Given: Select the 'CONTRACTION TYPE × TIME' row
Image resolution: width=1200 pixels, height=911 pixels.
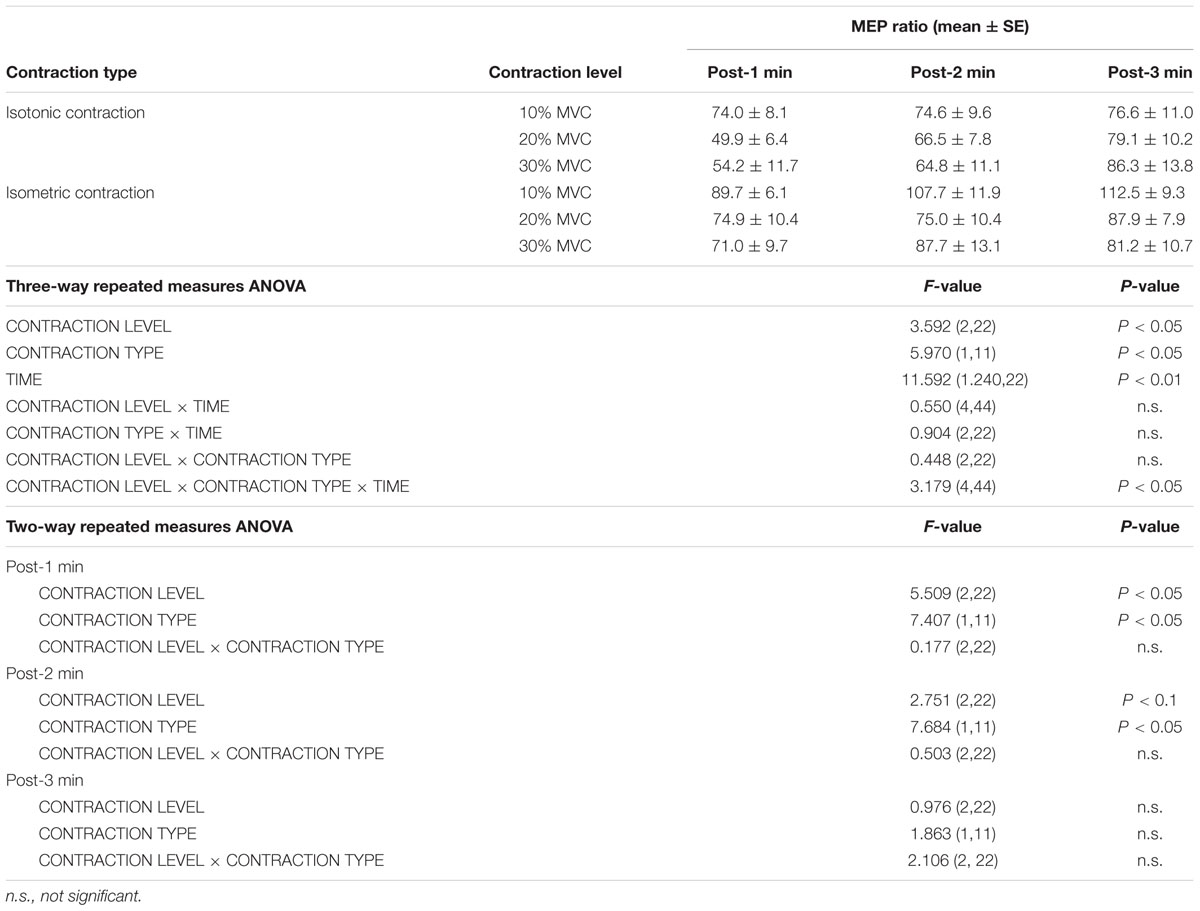Looking at the screenshot, I should click(x=600, y=433).
